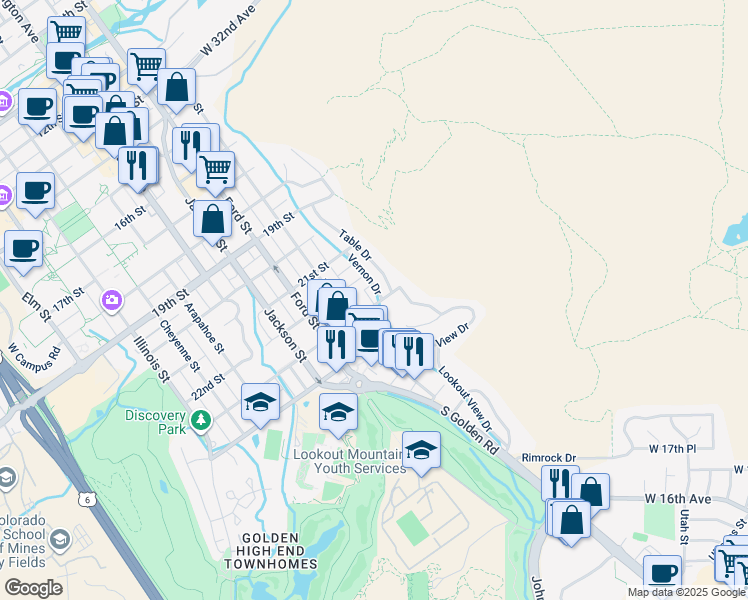Click the restaurant marker near Rimrock Dr
This screenshot has height=600, width=748.
pos(560,484)
